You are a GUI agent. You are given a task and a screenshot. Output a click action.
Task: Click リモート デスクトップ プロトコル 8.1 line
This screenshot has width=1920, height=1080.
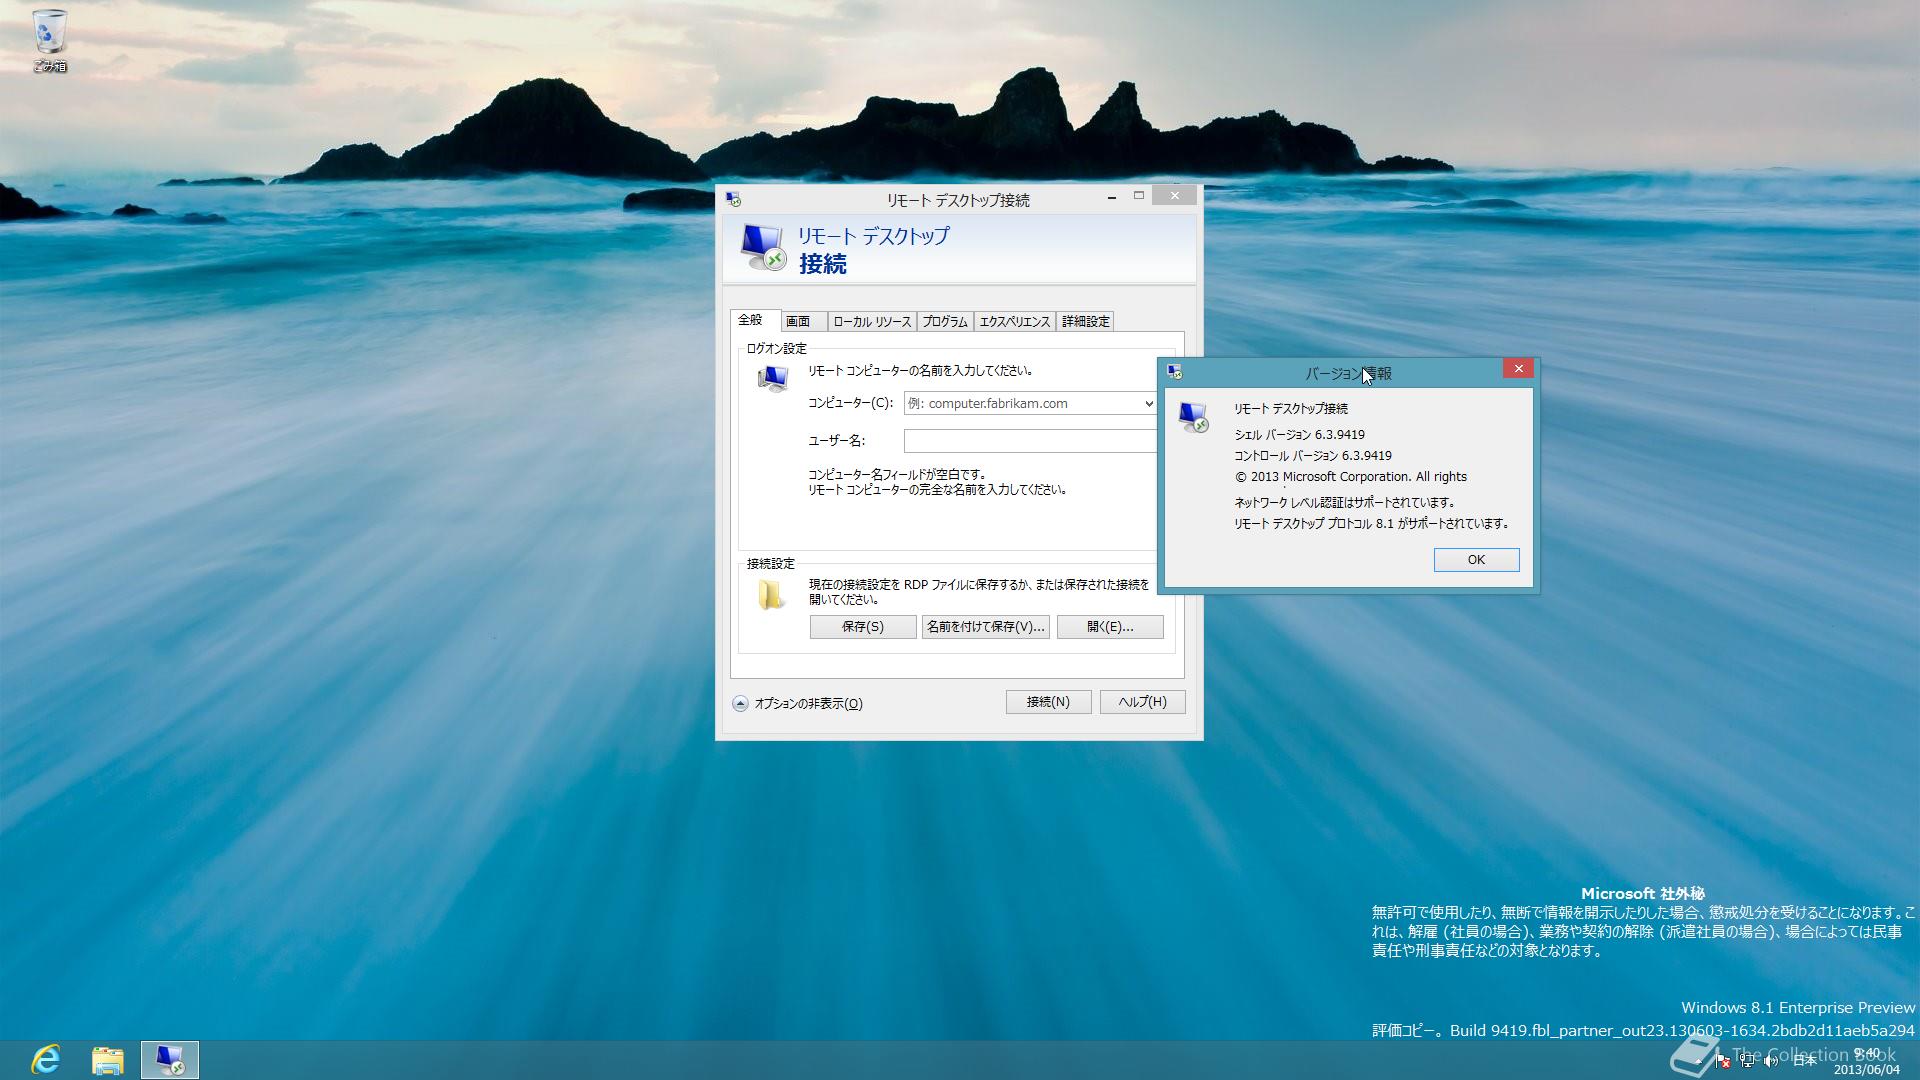coord(1371,524)
